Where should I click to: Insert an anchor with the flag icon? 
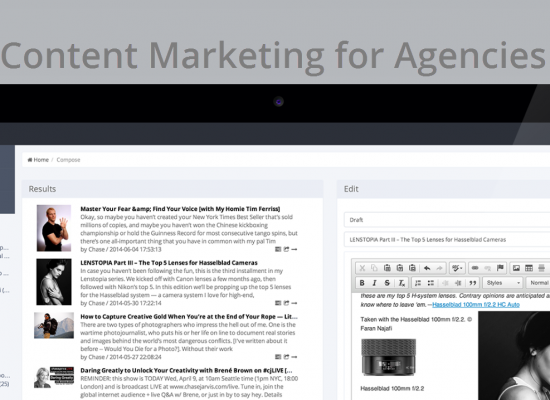pos(500,268)
